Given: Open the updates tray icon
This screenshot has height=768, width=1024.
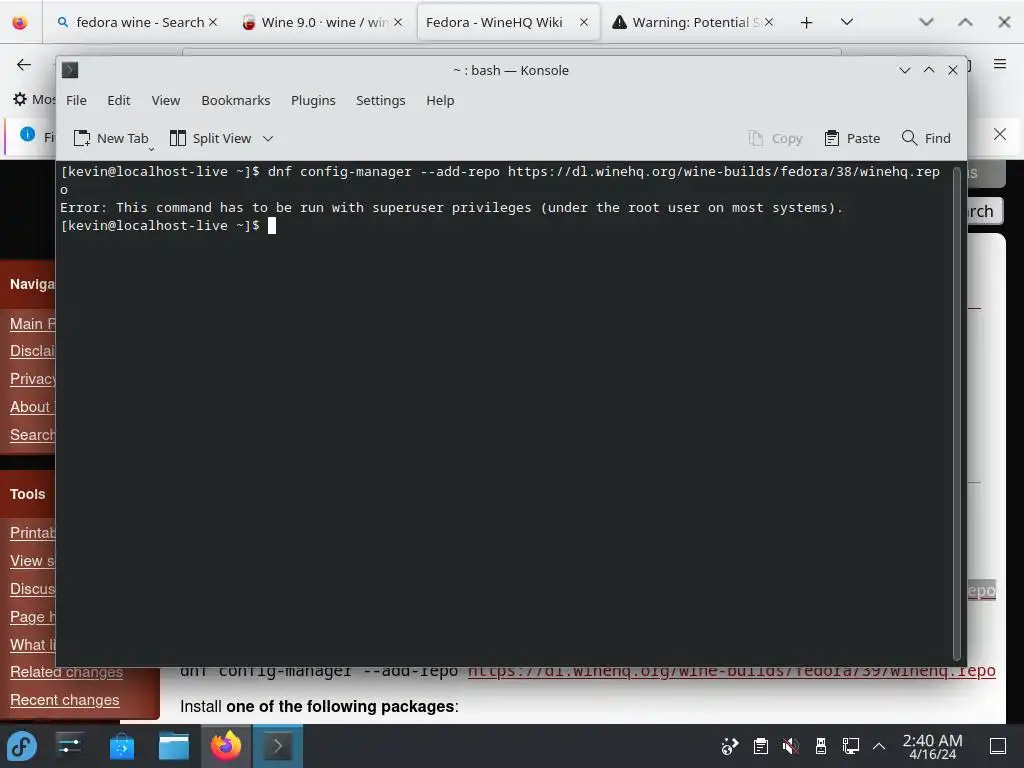Looking at the screenshot, I should 729,746.
